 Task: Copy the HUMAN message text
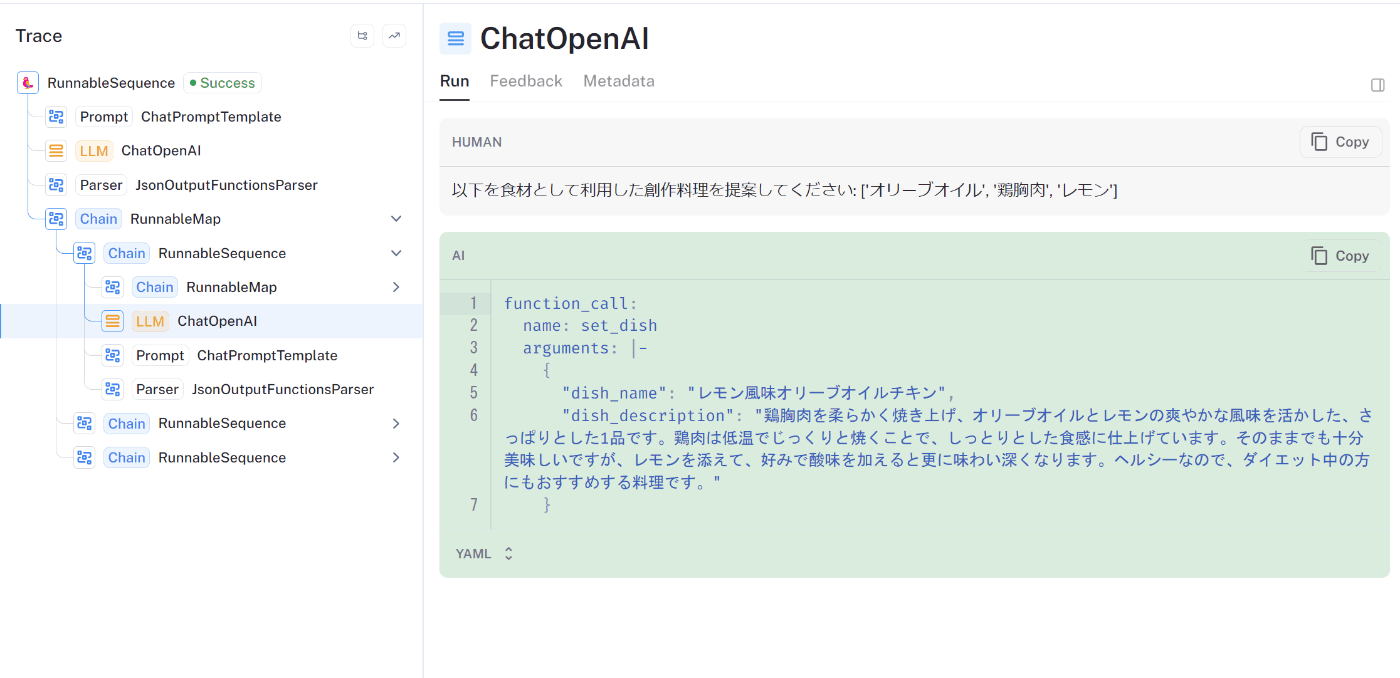pyautogui.click(x=1341, y=142)
